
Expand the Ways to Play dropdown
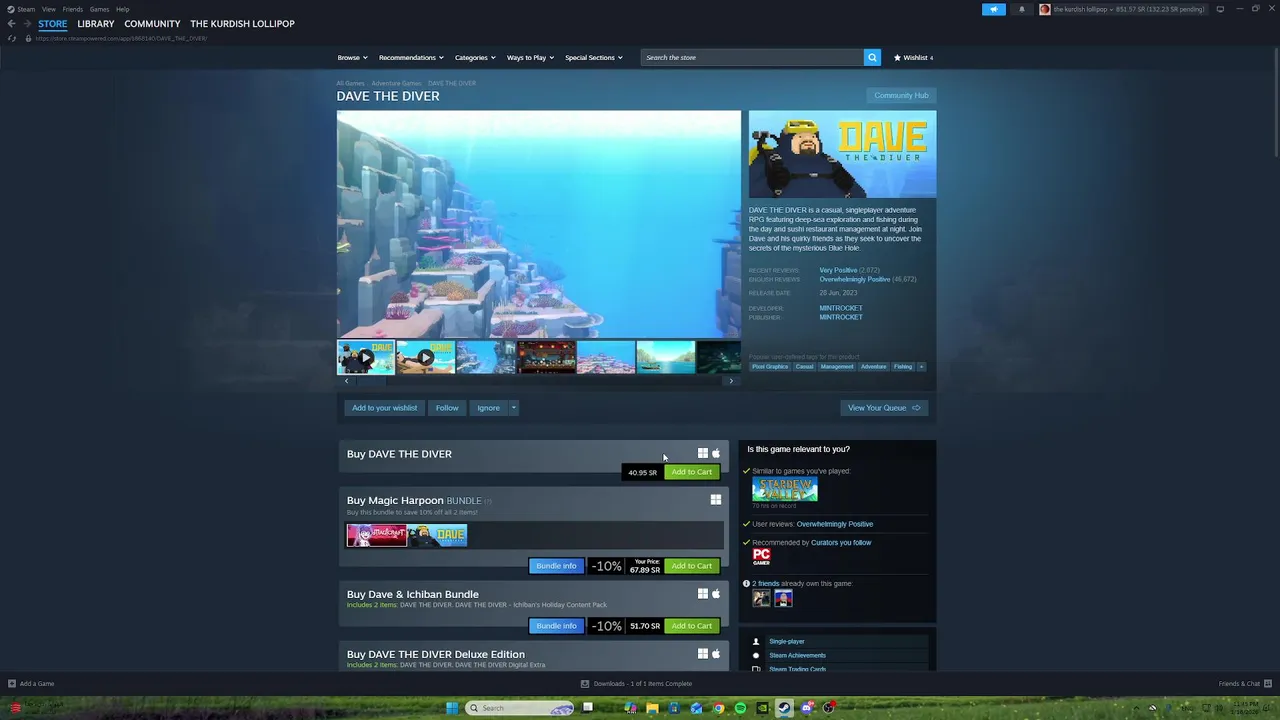click(x=529, y=57)
